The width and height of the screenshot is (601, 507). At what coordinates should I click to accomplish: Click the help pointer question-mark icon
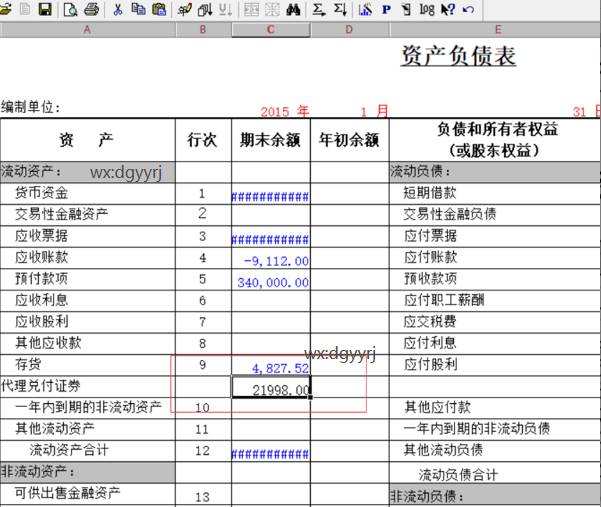(447, 9)
